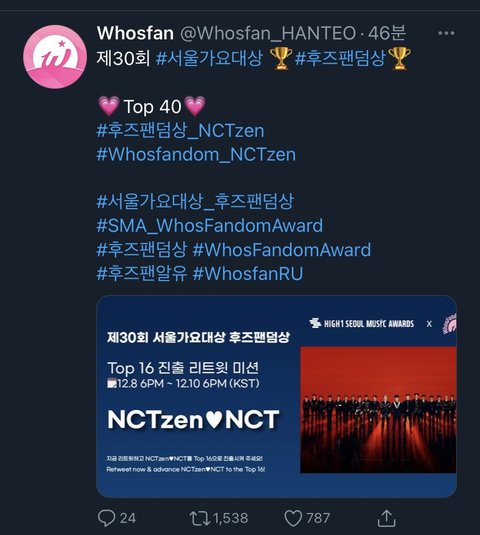Open the #서울가요대상 hashtag
Screen dimensions: 480x535
209,58
